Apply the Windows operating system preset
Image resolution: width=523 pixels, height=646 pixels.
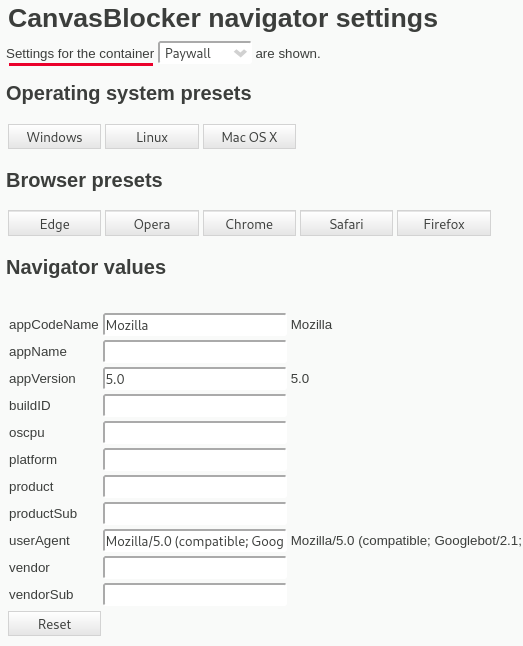click(54, 137)
